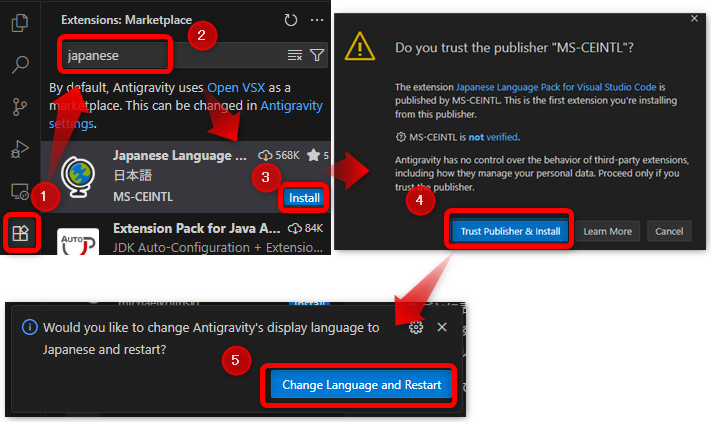Open the Run and Debug view
Viewport: 711px width, 422px height.
click(x=20, y=149)
